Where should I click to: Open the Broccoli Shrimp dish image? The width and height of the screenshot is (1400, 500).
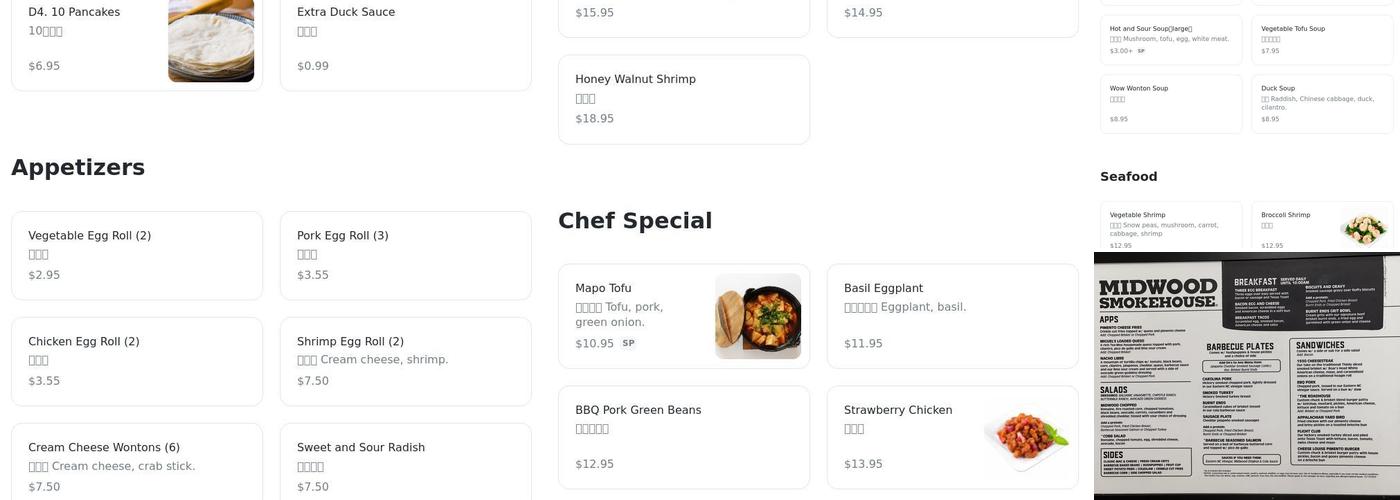1364,227
